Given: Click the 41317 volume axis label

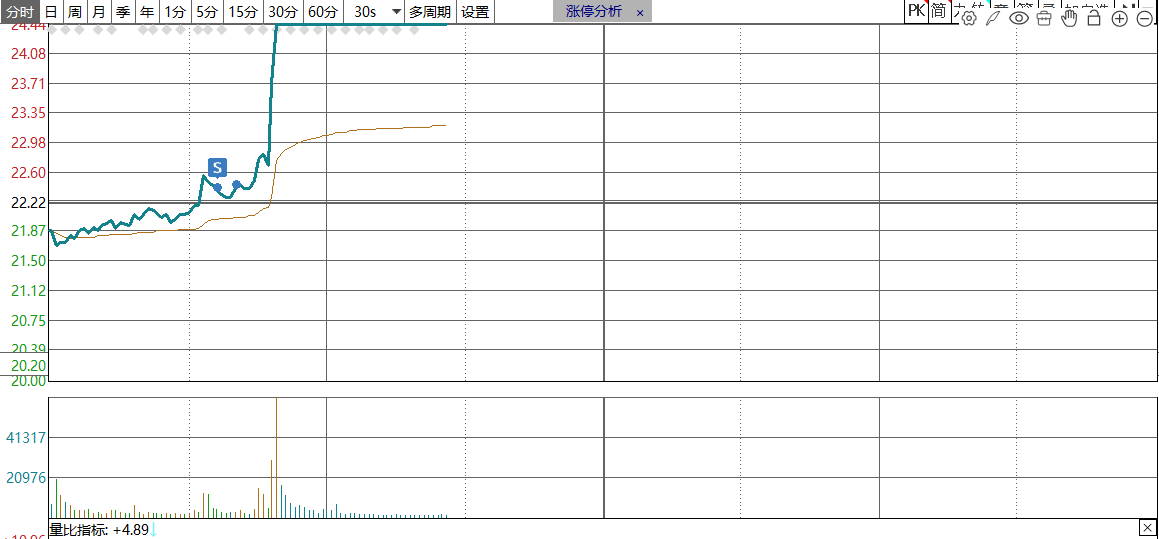Looking at the screenshot, I should pos(27,438).
